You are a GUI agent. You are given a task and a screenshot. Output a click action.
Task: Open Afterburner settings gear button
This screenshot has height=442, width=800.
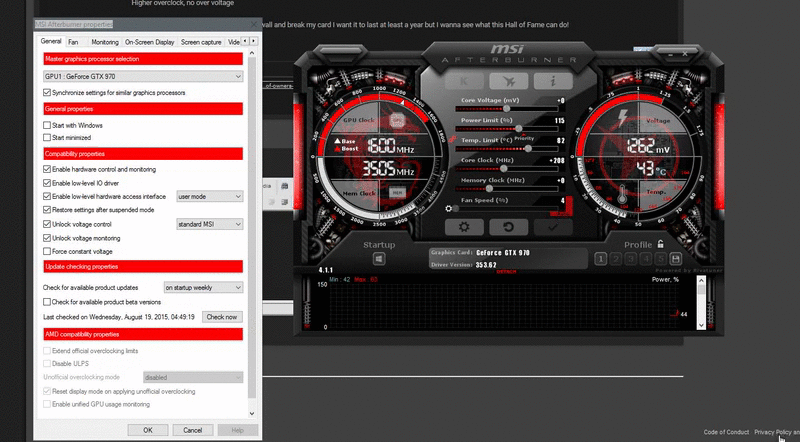click(464, 227)
